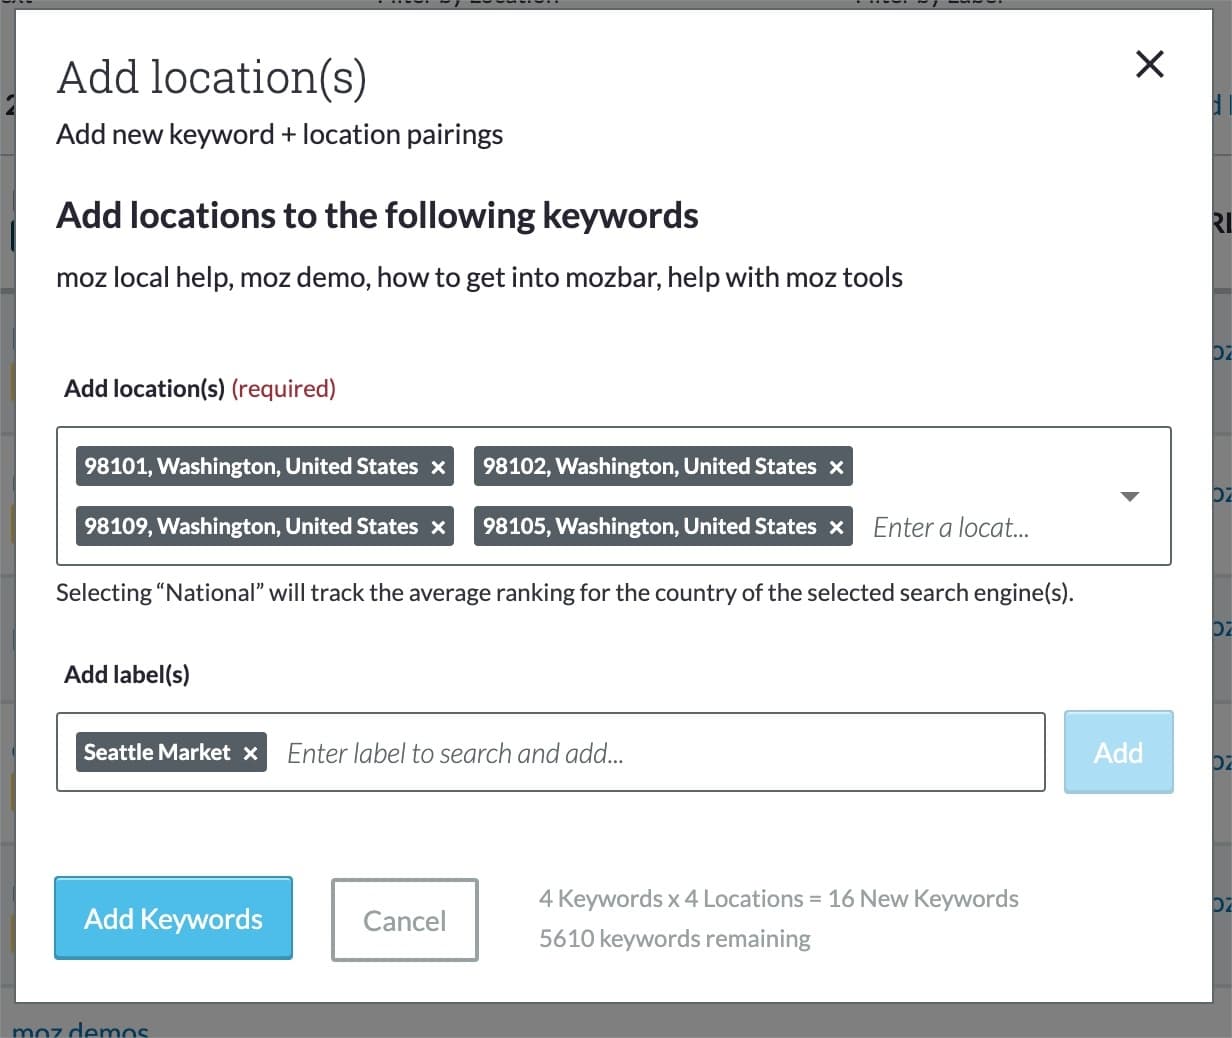This screenshot has height=1038, width=1232.
Task: Click the 5610 keywords remaining counter
Action: [675, 938]
